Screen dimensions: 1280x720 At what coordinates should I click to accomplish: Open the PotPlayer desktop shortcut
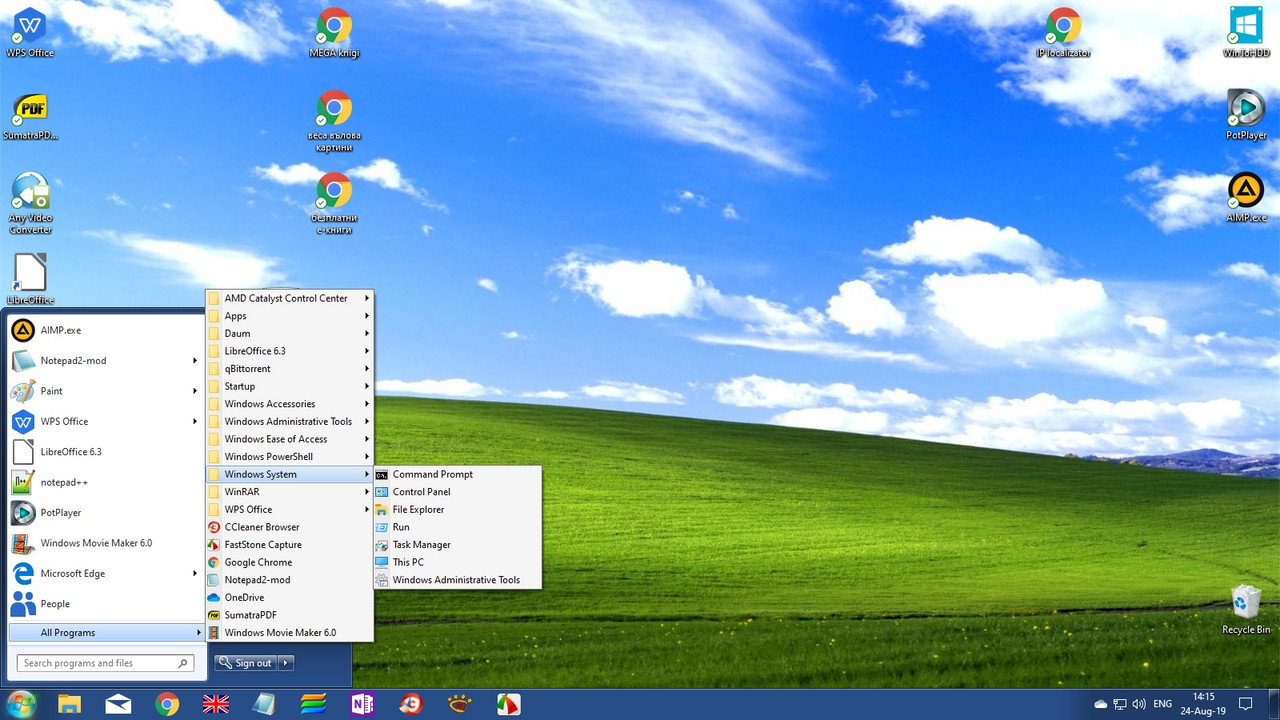pos(1246,115)
